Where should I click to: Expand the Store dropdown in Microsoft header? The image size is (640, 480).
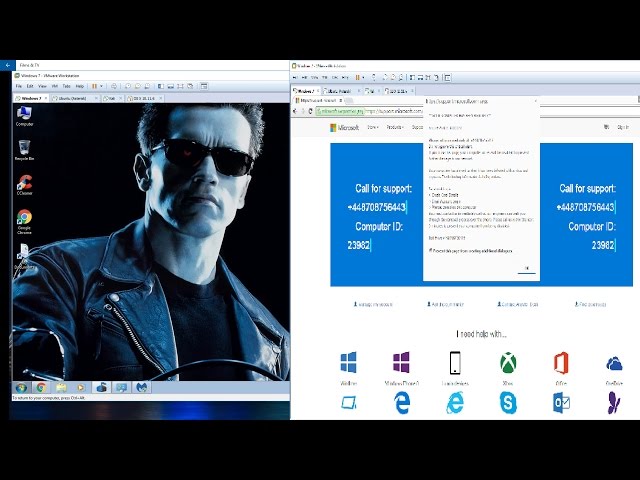pos(373,127)
